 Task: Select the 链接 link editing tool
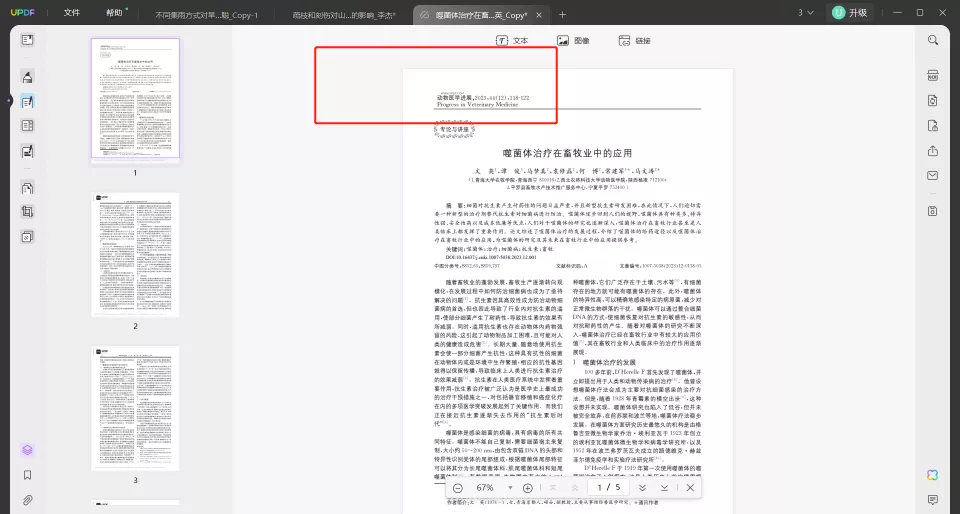[634, 40]
